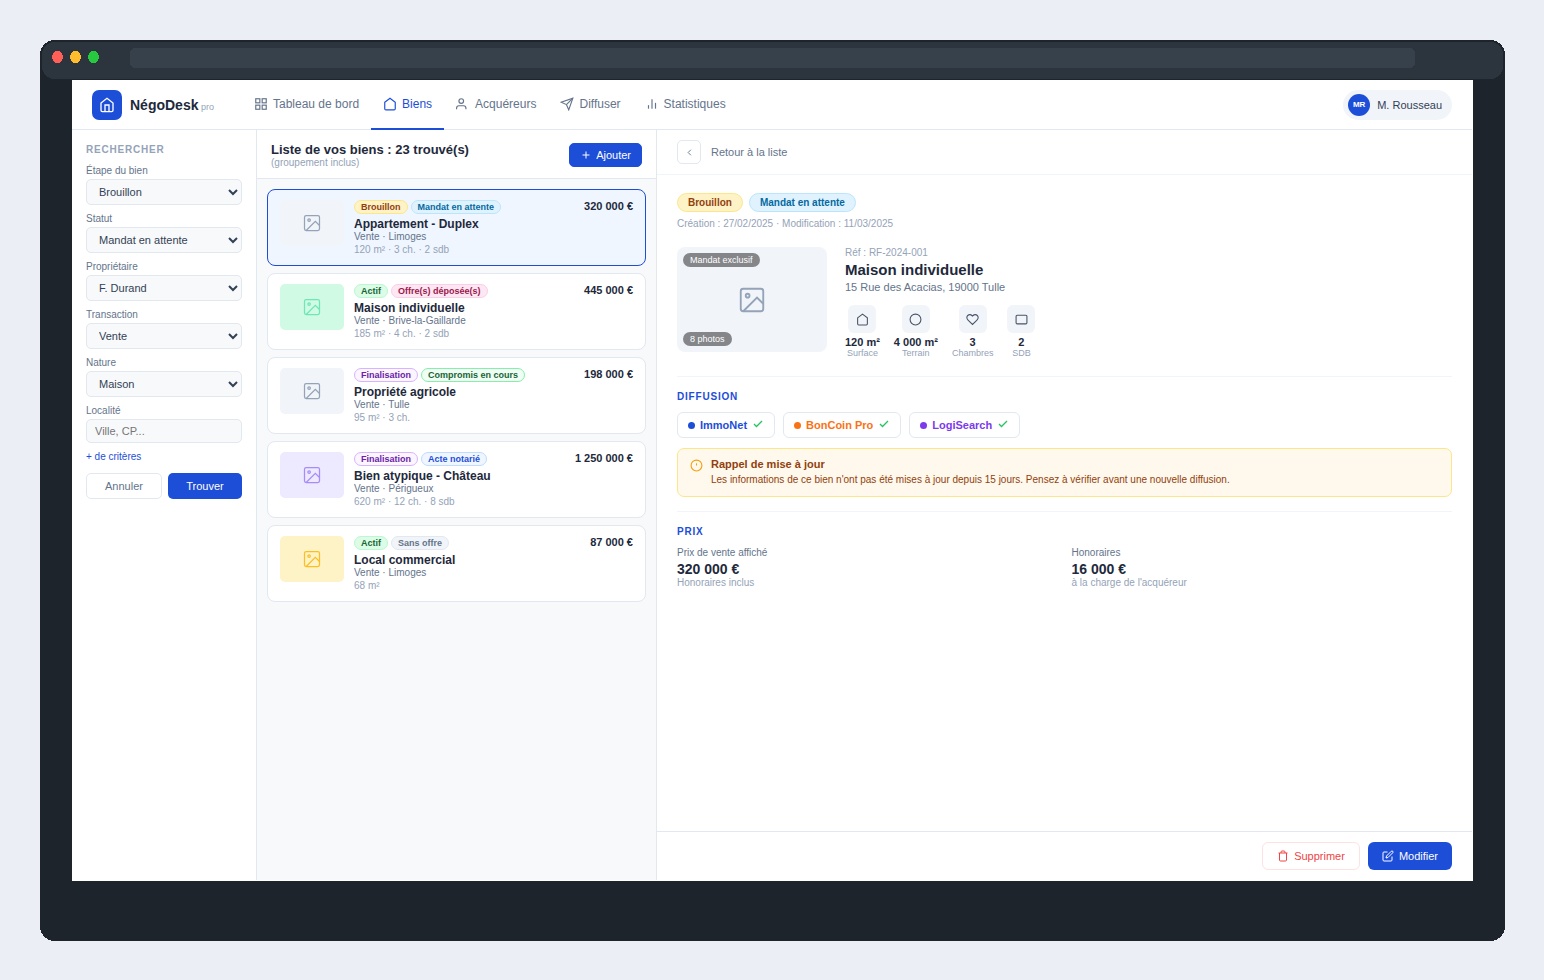
Task: Click the NégoDesk home logo icon
Action: coord(107,105)
